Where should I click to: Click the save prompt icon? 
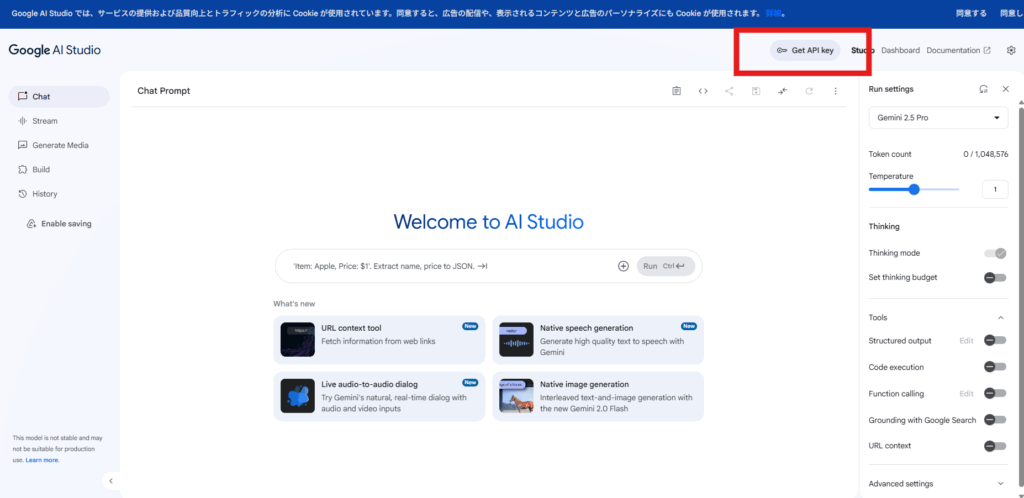tap(756, 91)
